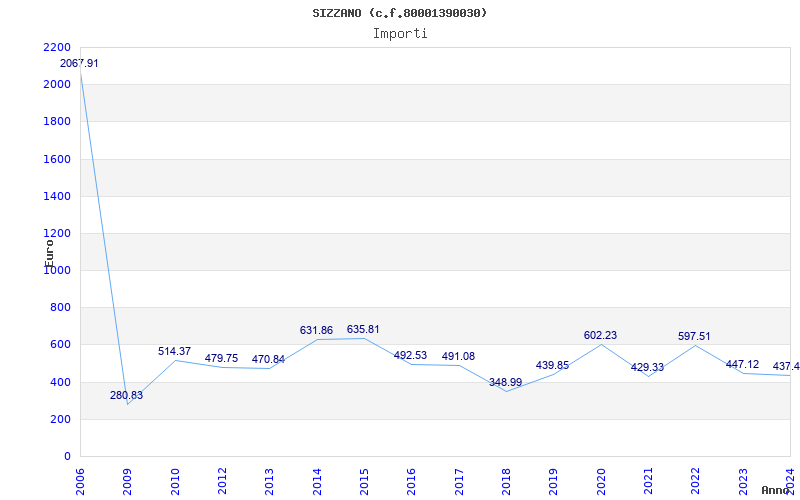Click the 2018 year label

tap(506, 482)
